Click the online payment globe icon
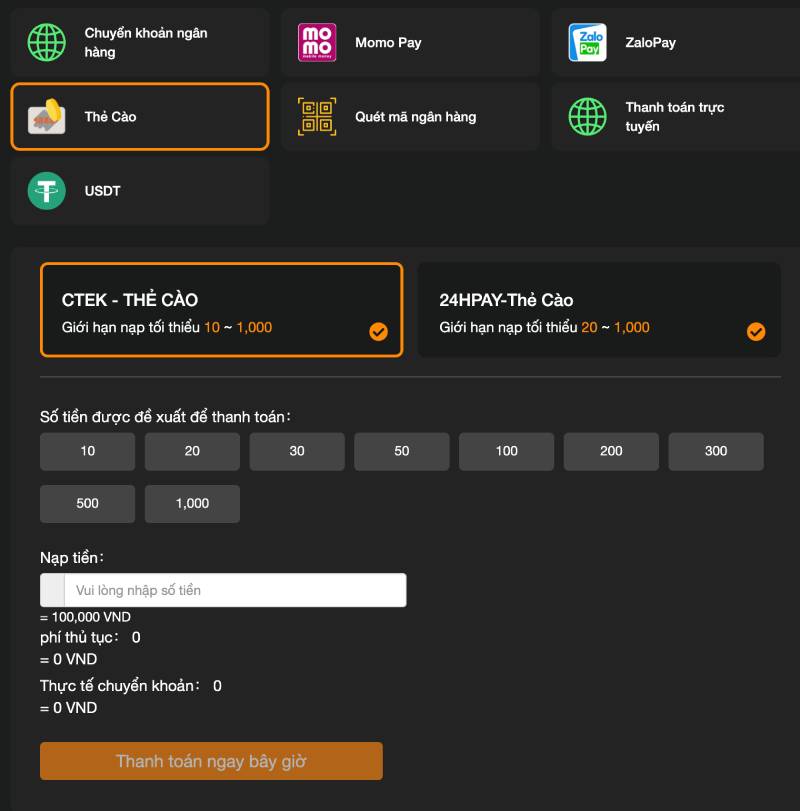800x811 pixels. (587, 117)
